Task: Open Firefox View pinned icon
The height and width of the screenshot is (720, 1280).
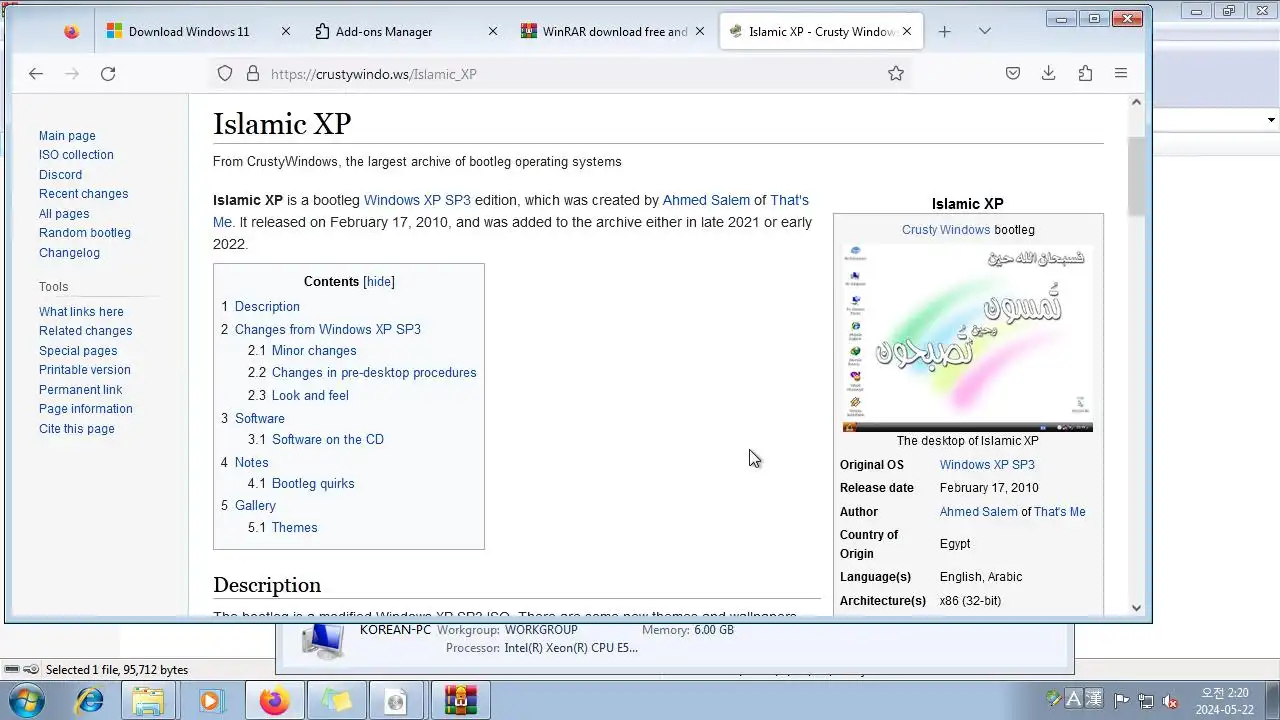Action: coord(71,31)
